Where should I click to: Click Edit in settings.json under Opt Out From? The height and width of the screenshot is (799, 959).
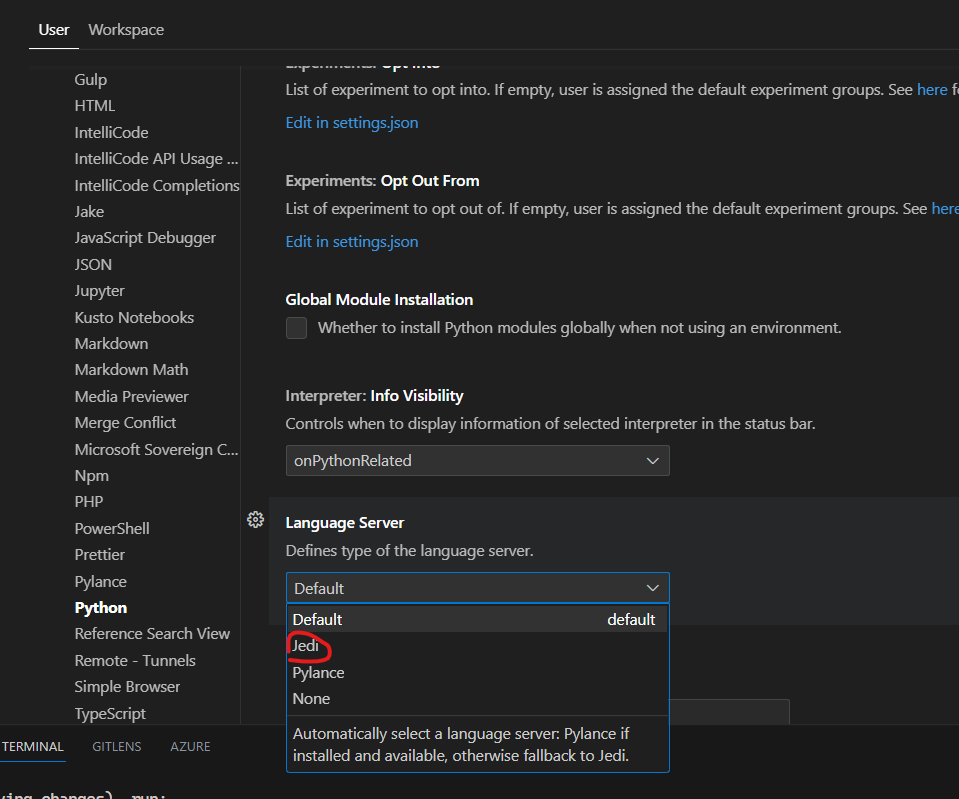click(x=351, y=241)
